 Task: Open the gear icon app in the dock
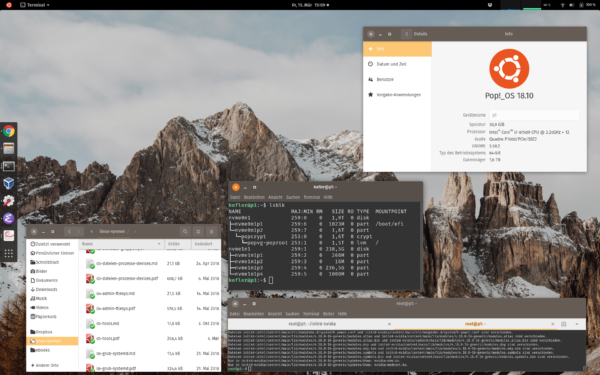(8, 201)
